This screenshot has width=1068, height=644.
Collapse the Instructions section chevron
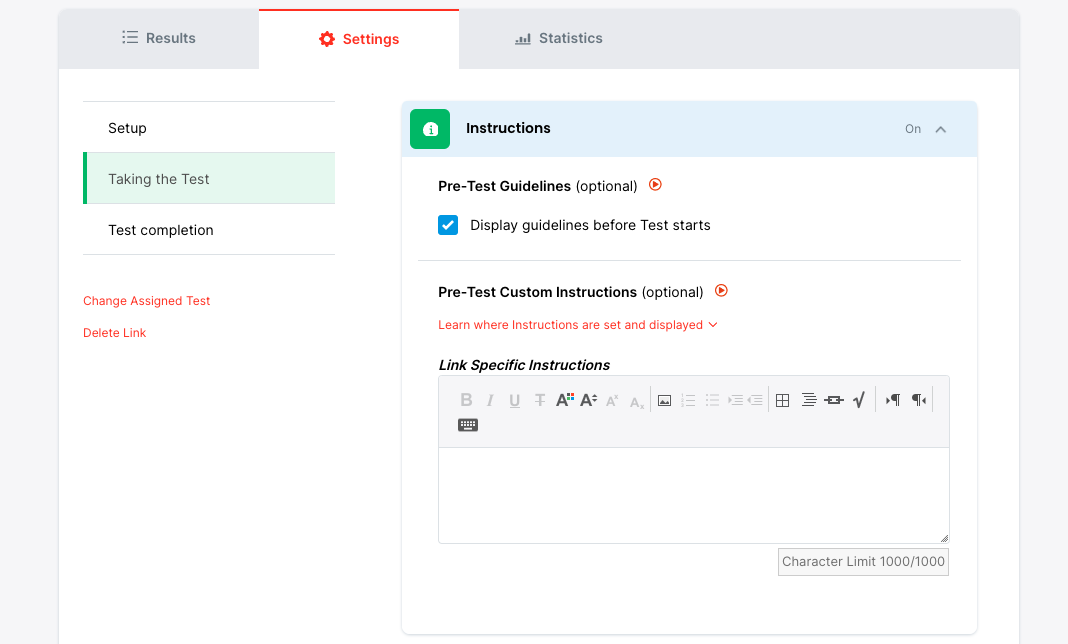(940, 129)
